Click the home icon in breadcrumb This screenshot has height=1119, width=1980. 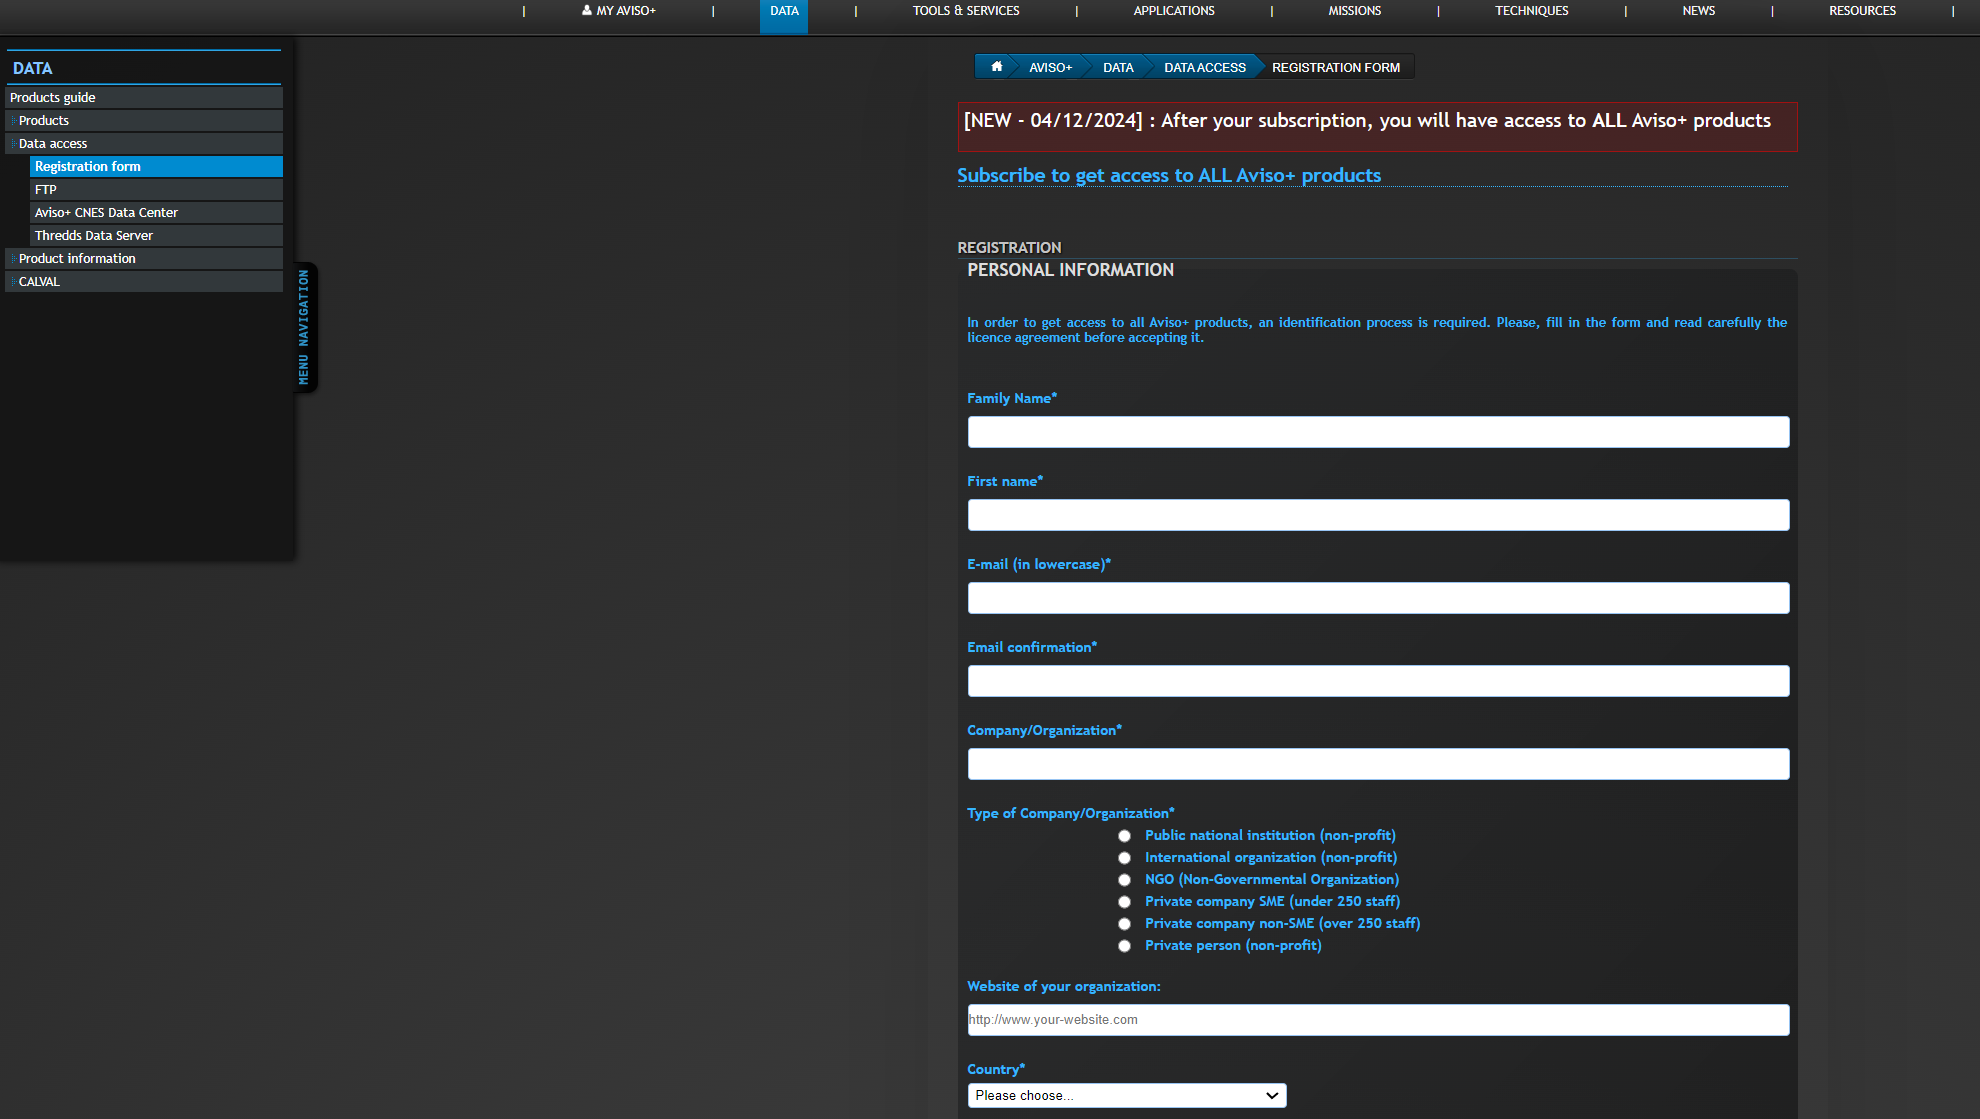pos(996,67)
